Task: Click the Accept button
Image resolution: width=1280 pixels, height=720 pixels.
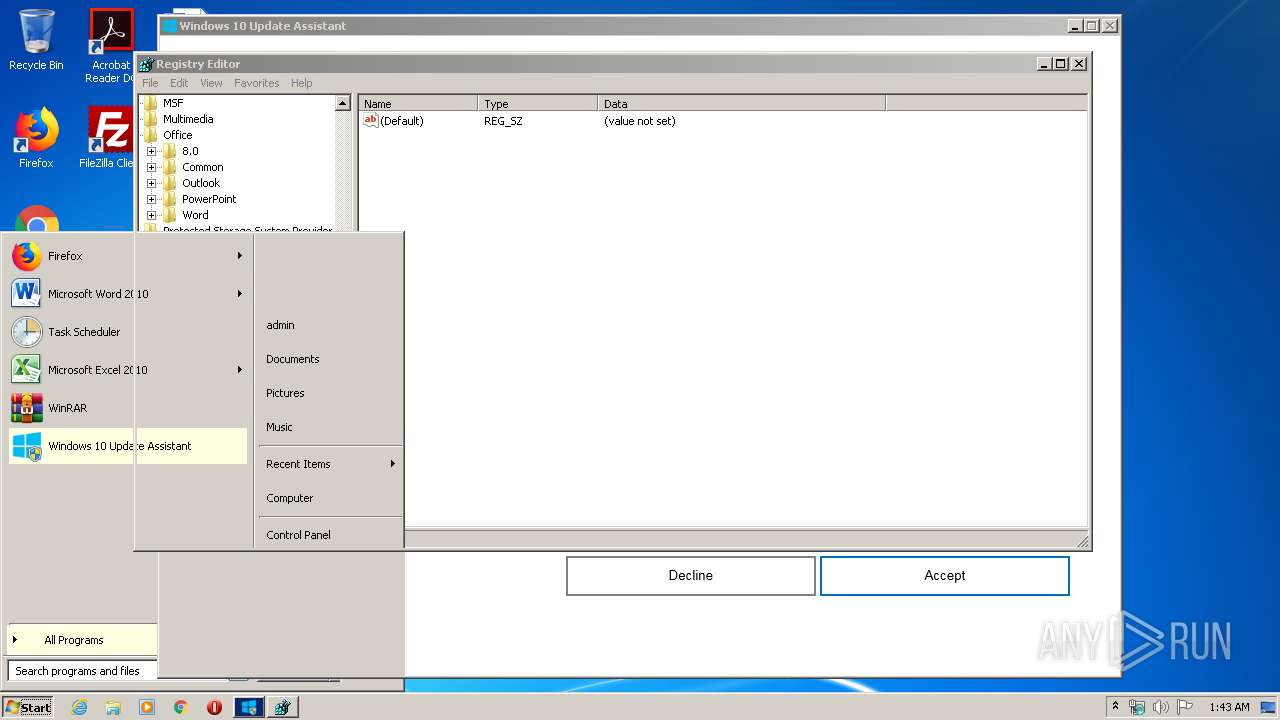Action: click(x=945, y=576)
